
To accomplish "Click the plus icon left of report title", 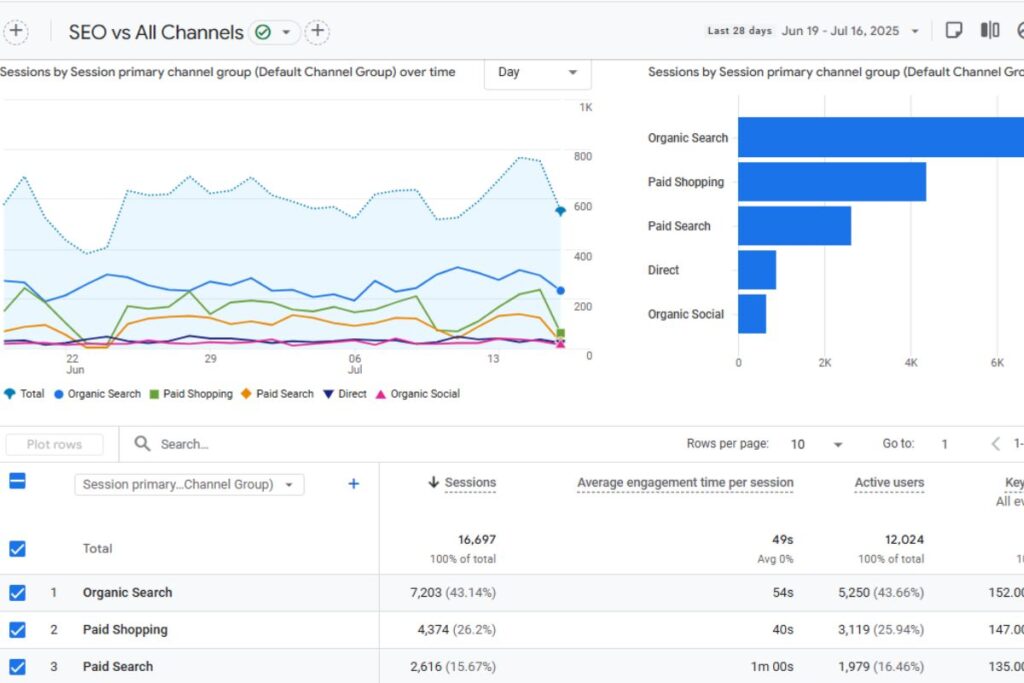I will [17, 31].
